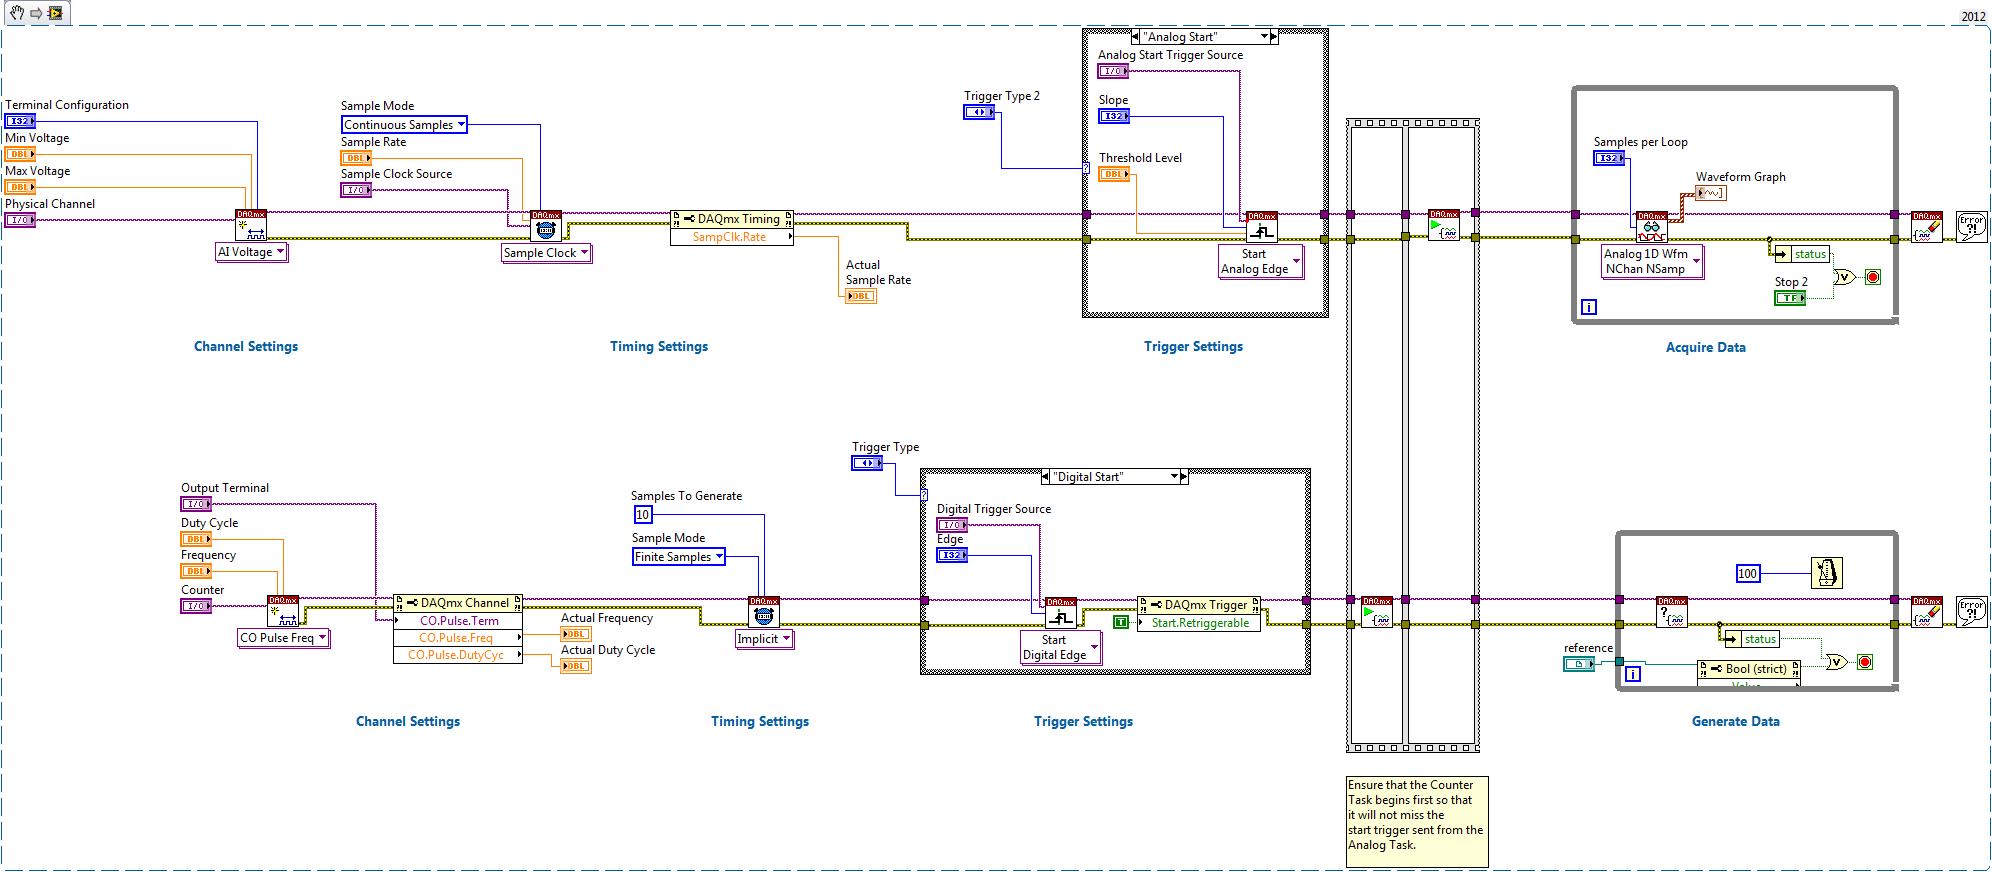Screen dimensions: 1992x872
Task: Click the Wait (ms) metronome icon
Action: tap(1827, 573)
